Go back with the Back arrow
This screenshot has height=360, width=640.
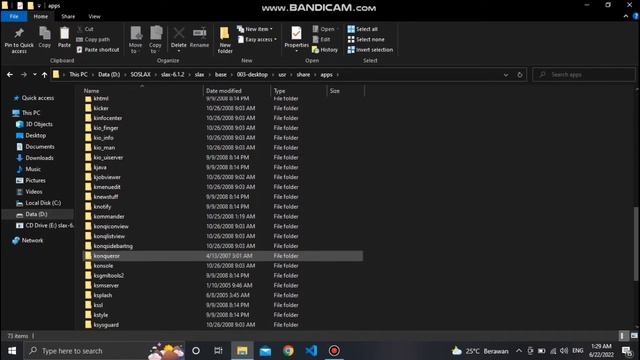(10, 75)
